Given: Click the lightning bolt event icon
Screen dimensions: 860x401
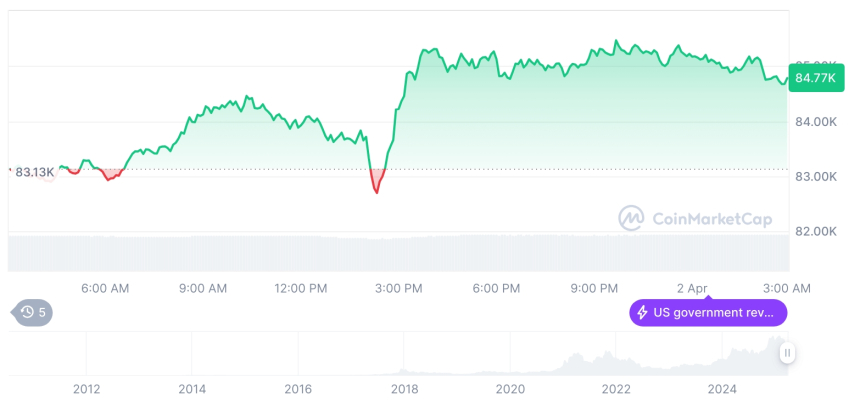Looking at the screenshot, I should coord(642,313).
